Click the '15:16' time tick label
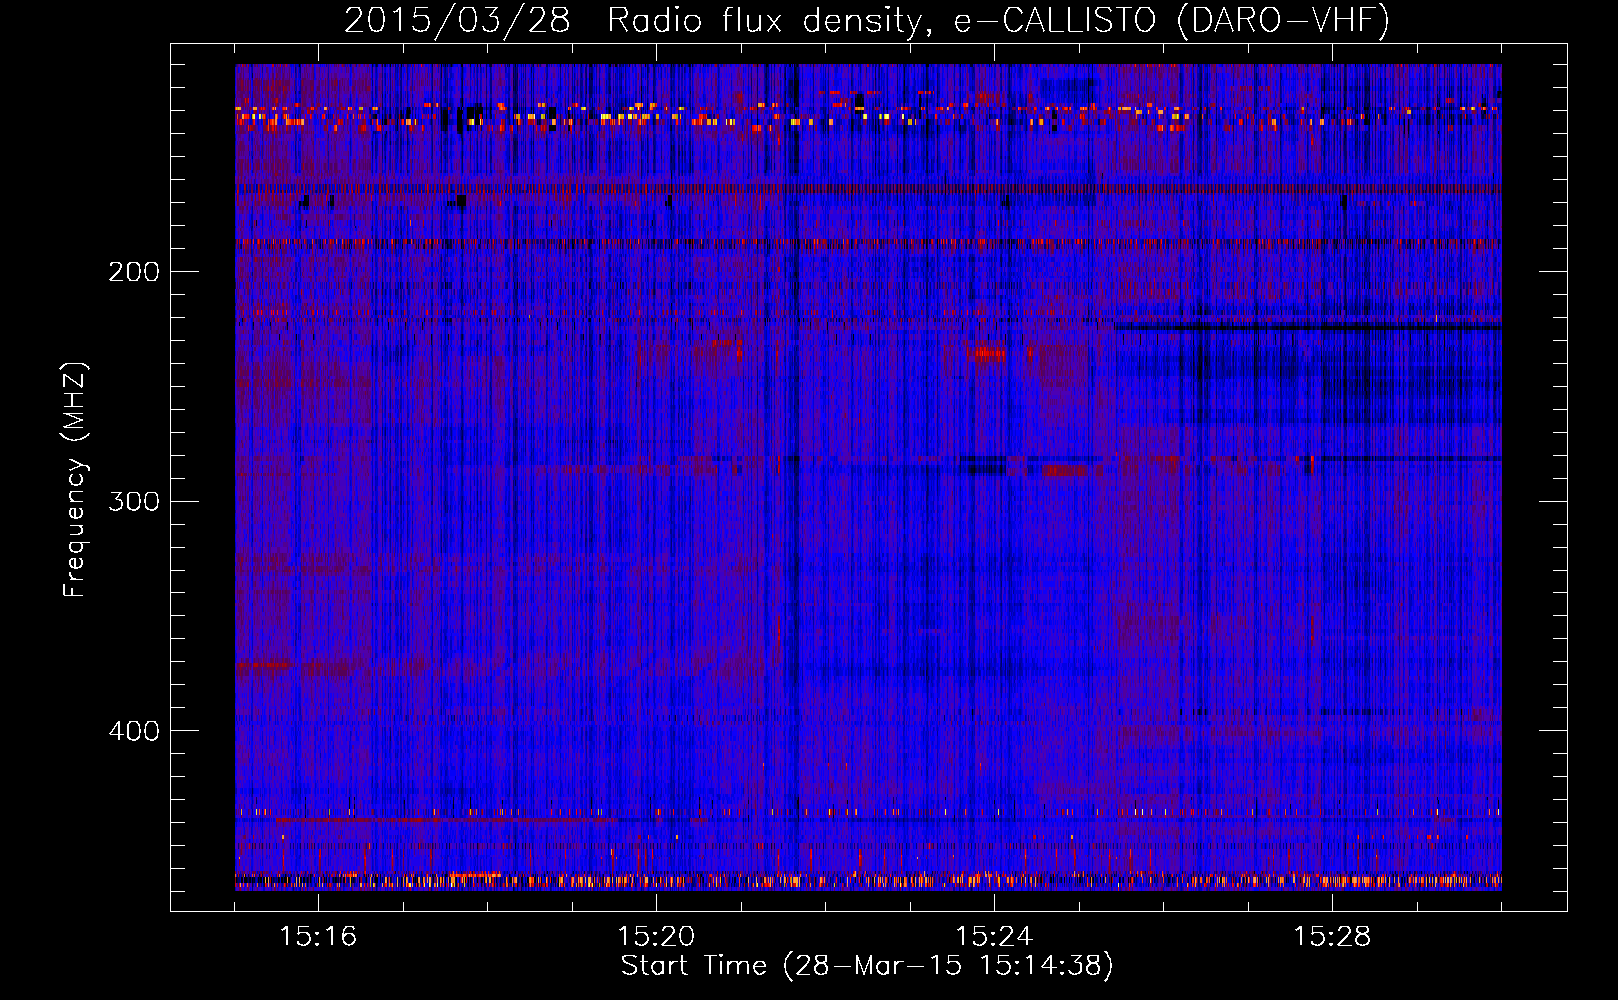1618x1000 pixels. pyautogui.click(x=318, y=936)
